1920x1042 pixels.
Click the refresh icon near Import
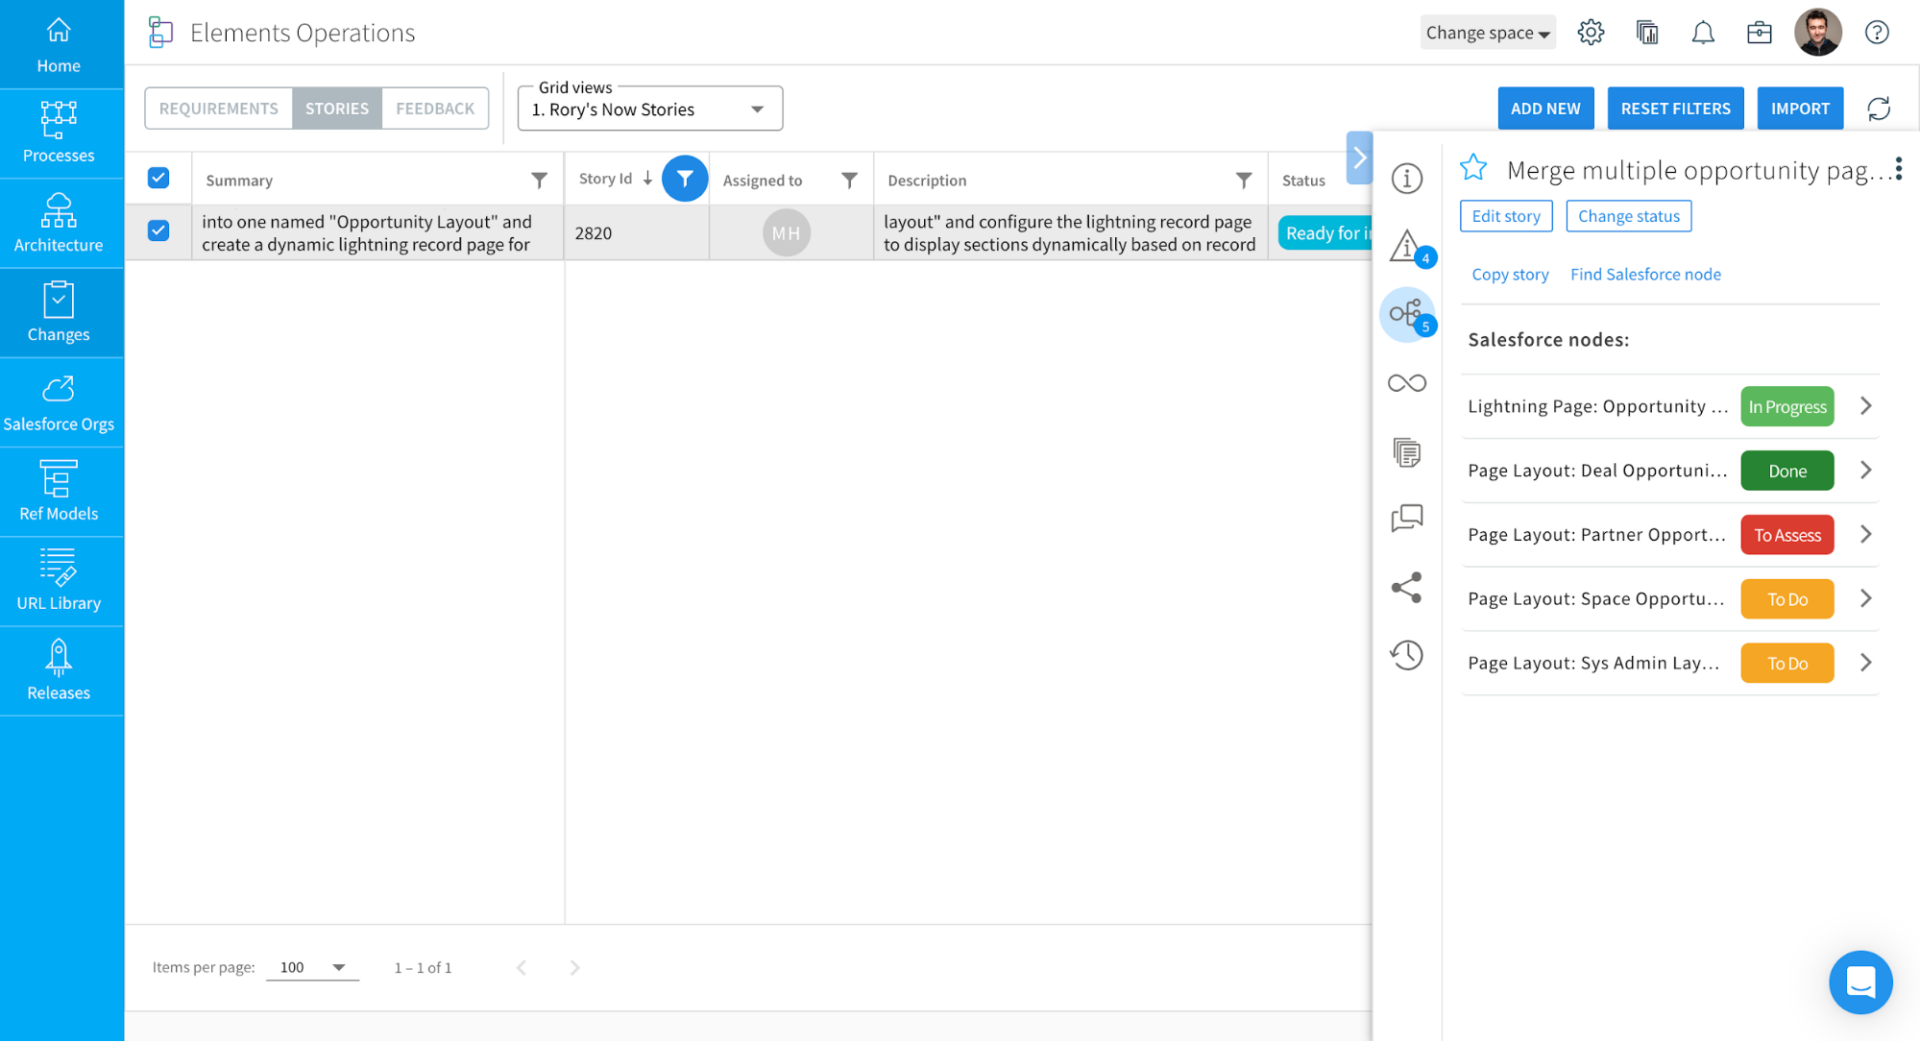(1879, 108)
